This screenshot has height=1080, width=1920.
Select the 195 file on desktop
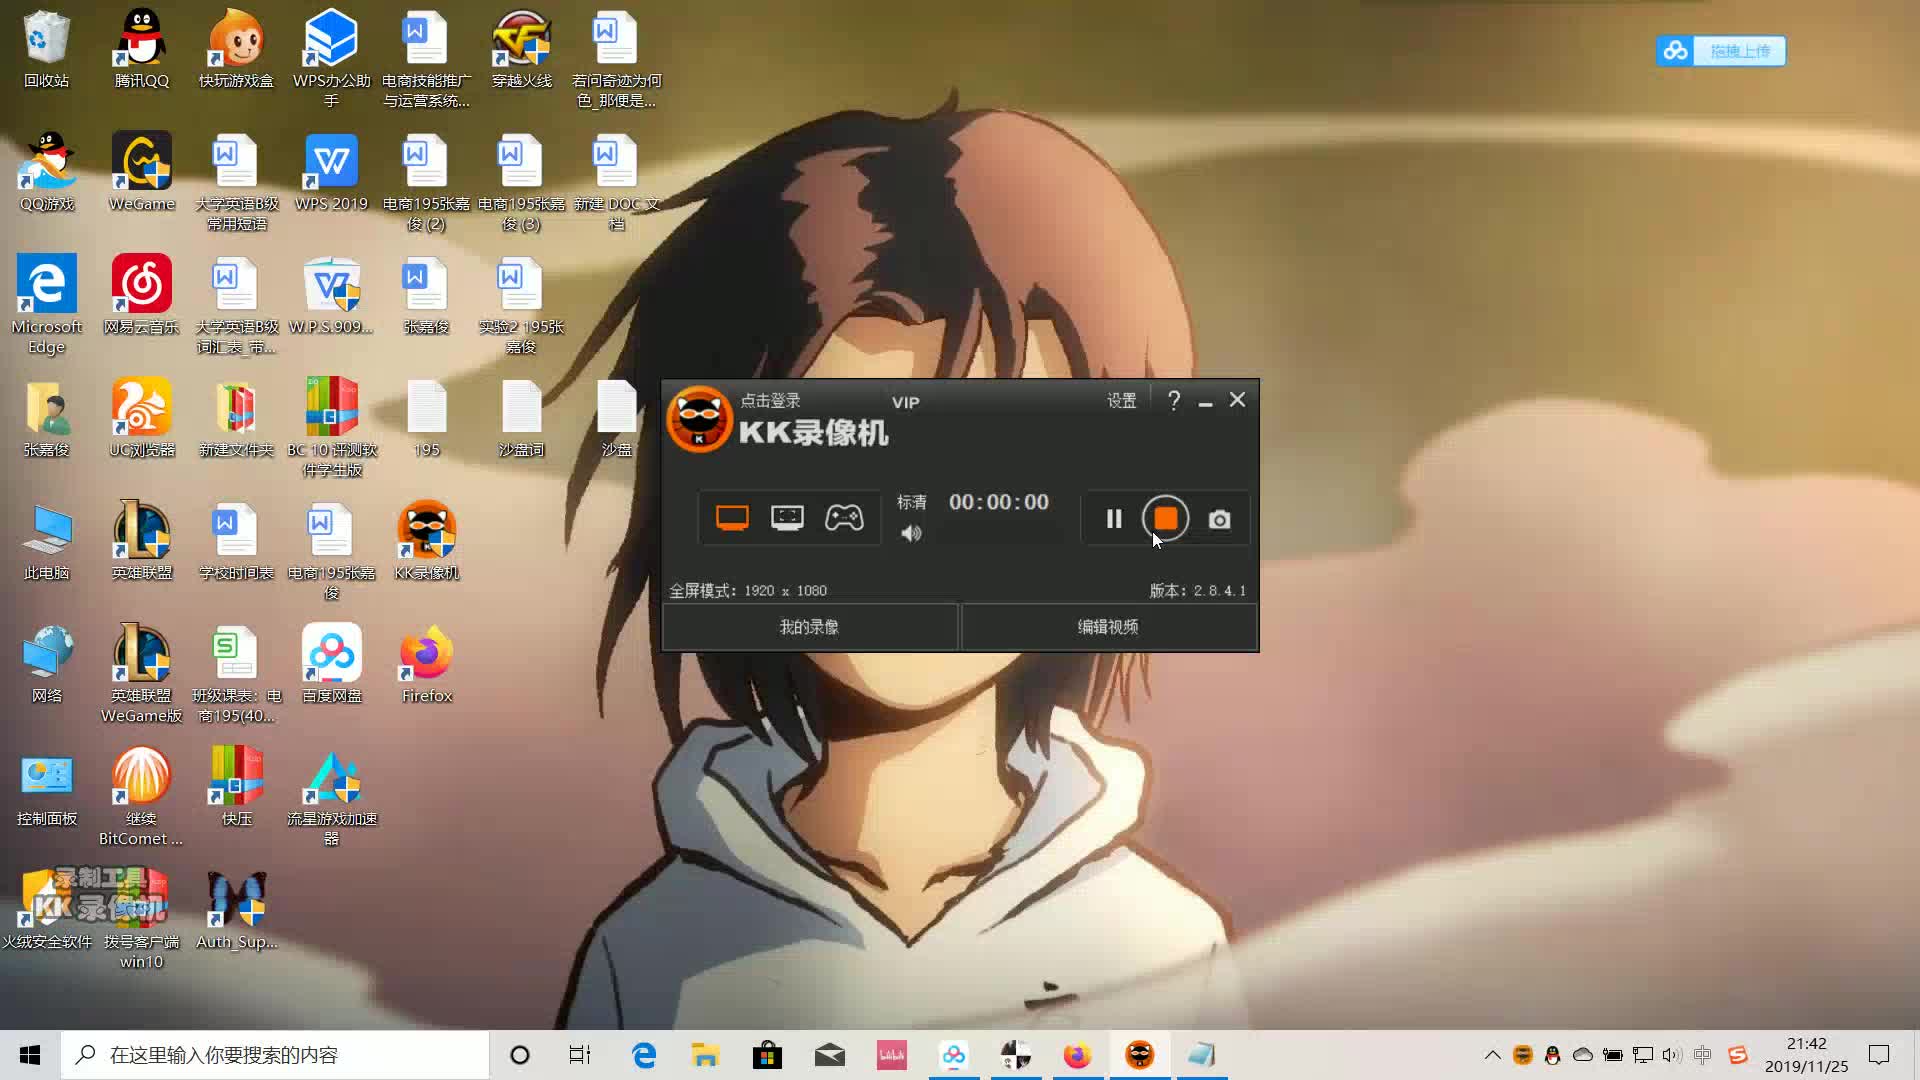[x=427, y=419]
